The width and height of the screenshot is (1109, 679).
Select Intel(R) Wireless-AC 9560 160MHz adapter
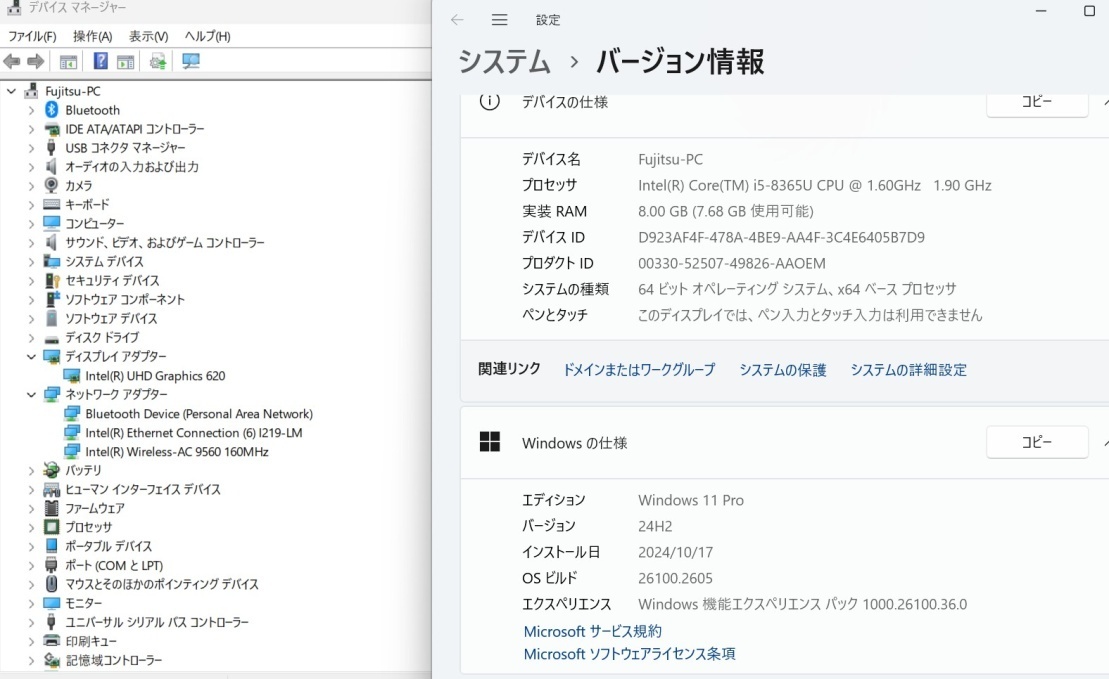(176, 452)
